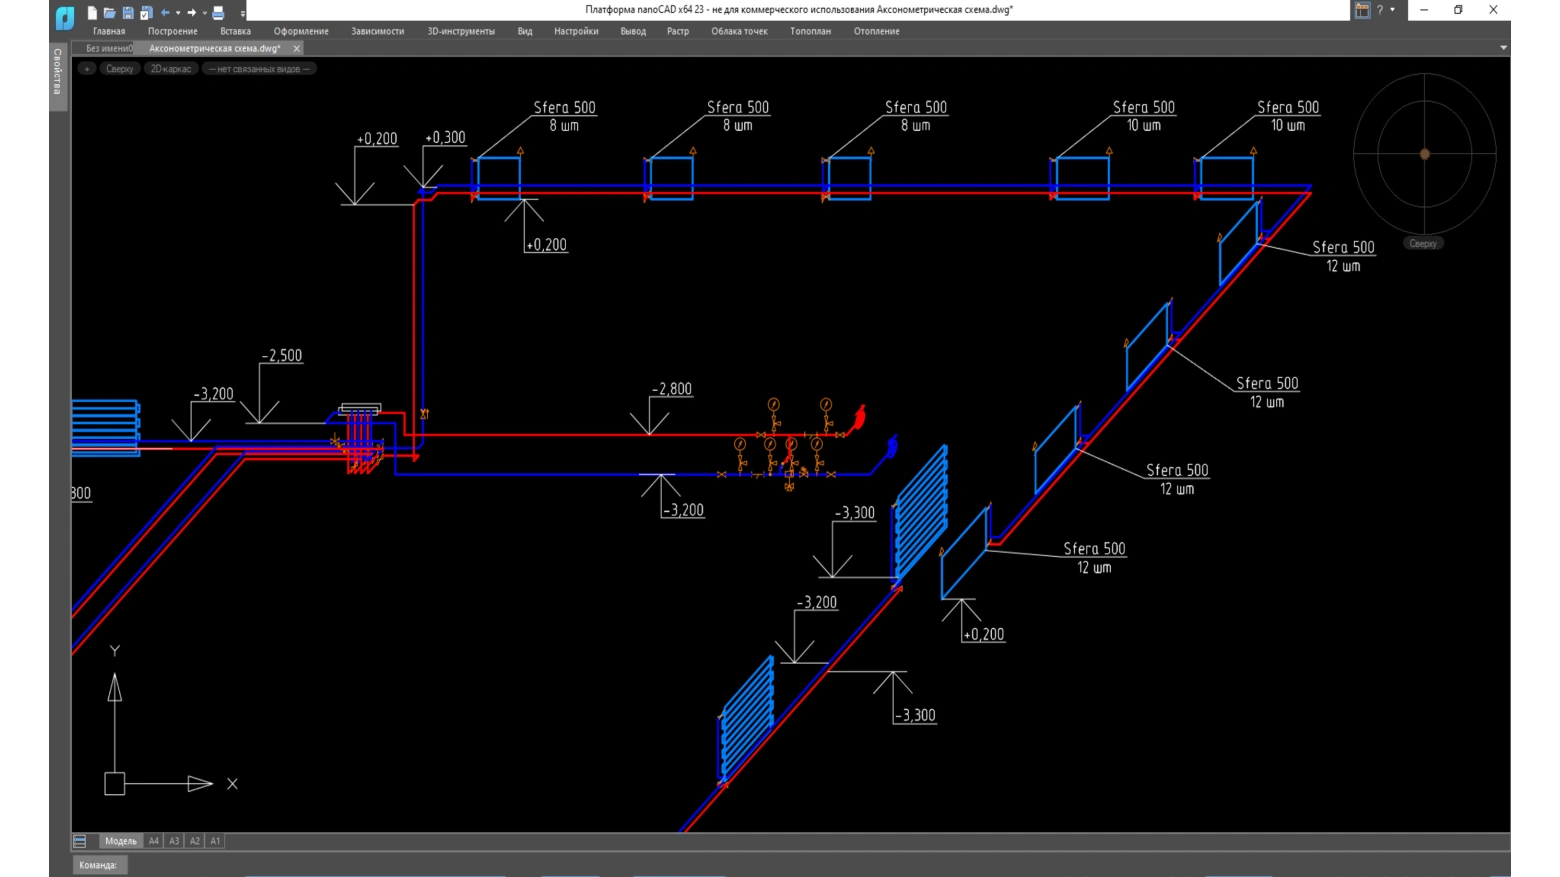Open the Отопление ribbon tab
Viewport: 1560px width, 877px height.
[x=876, y=31]
